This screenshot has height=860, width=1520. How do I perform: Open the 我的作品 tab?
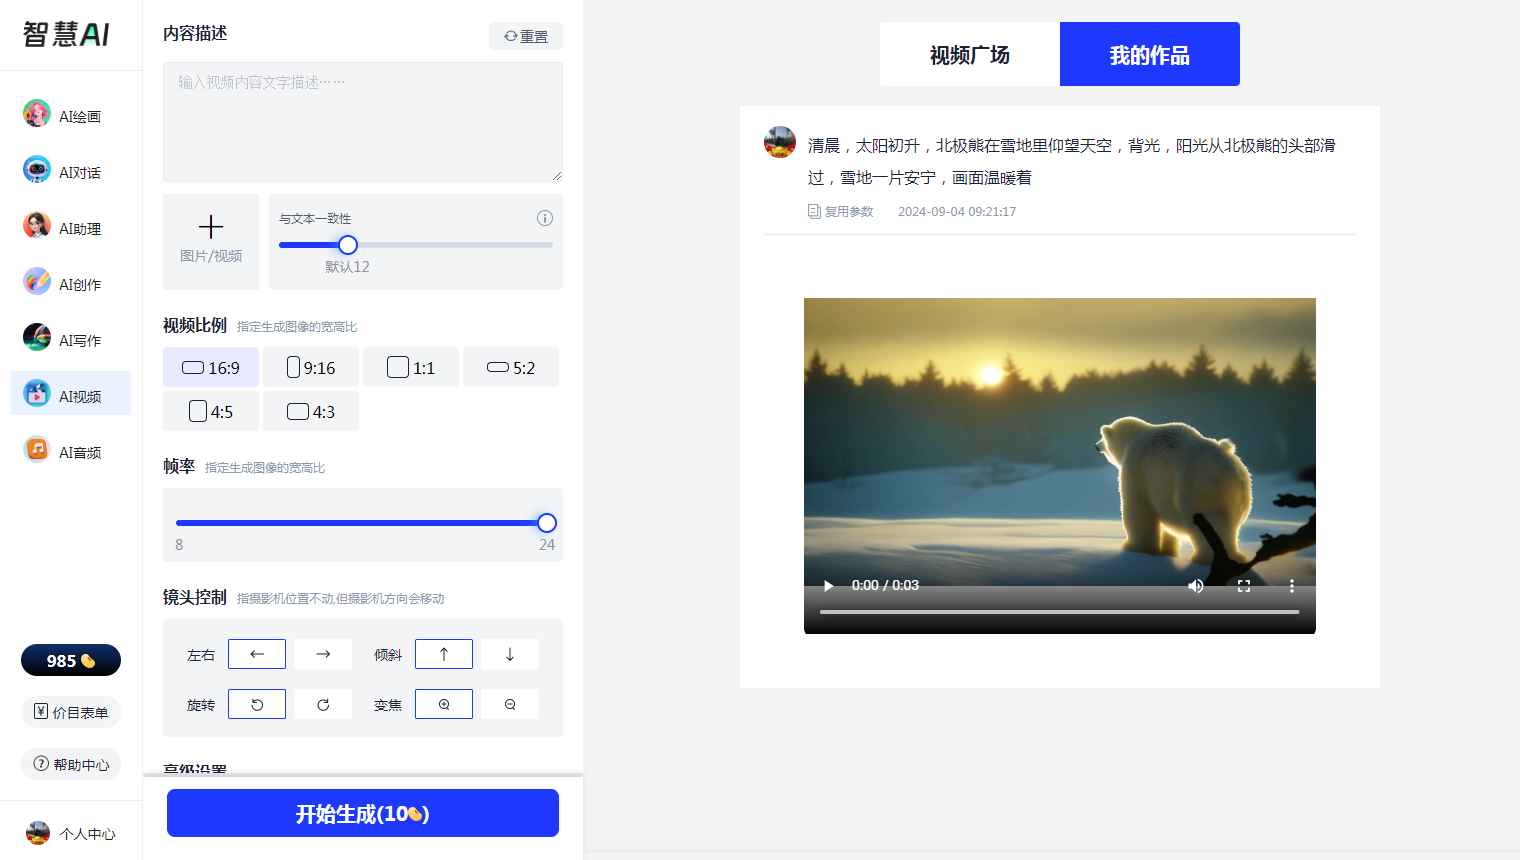(x=1148, y=54)
